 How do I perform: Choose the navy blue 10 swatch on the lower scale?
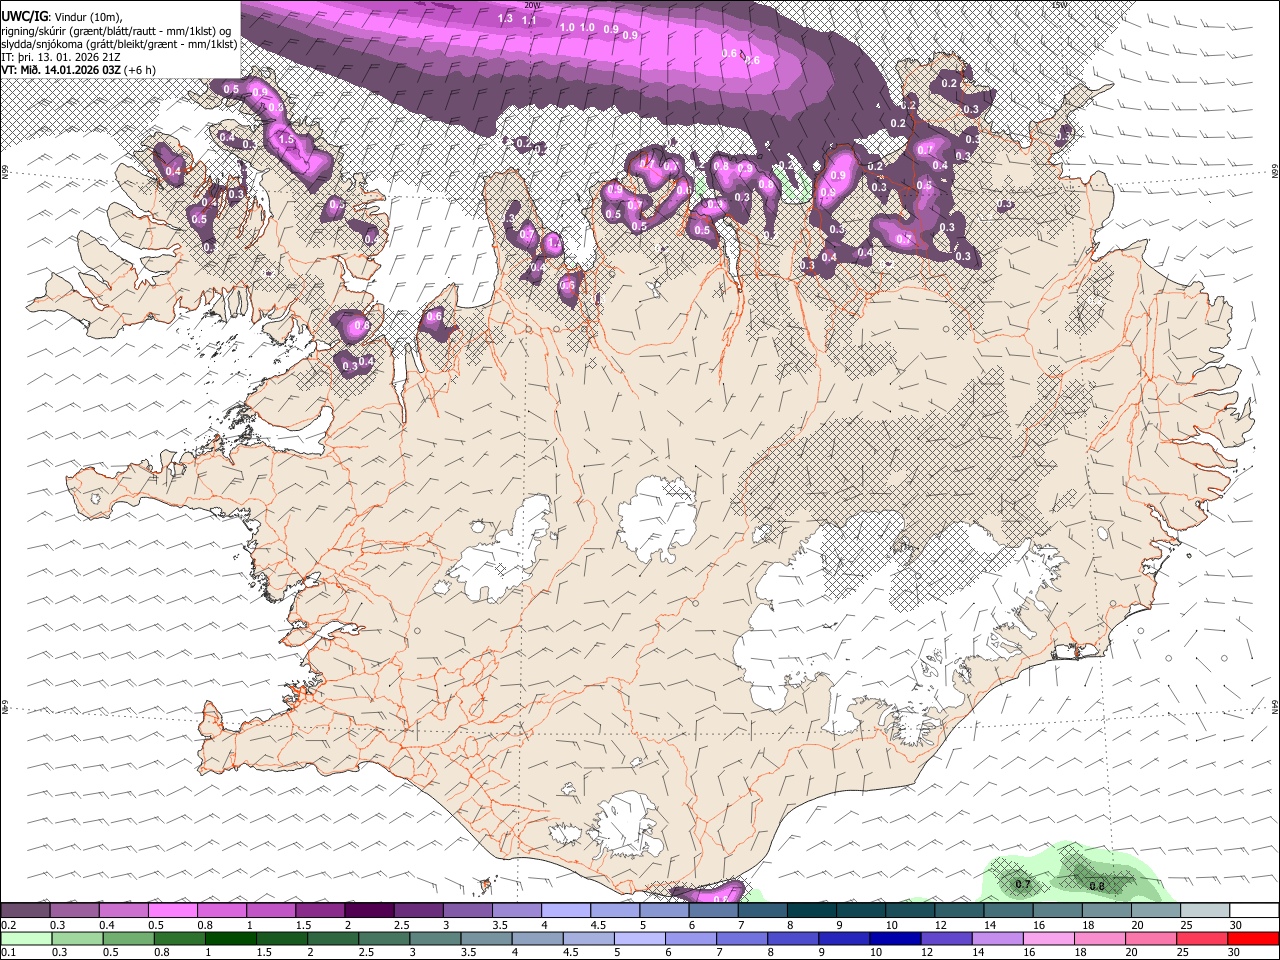pyautogui.click(x=895, y=939)
